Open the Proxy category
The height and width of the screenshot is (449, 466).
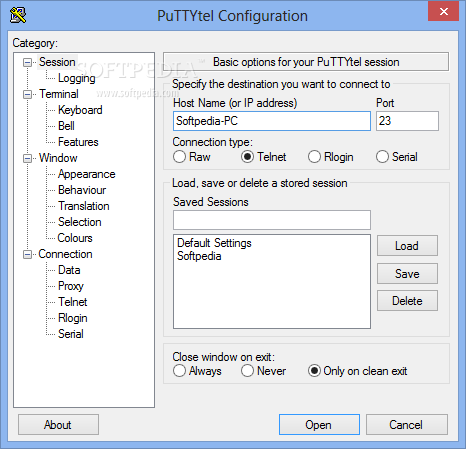click(70, 286)
